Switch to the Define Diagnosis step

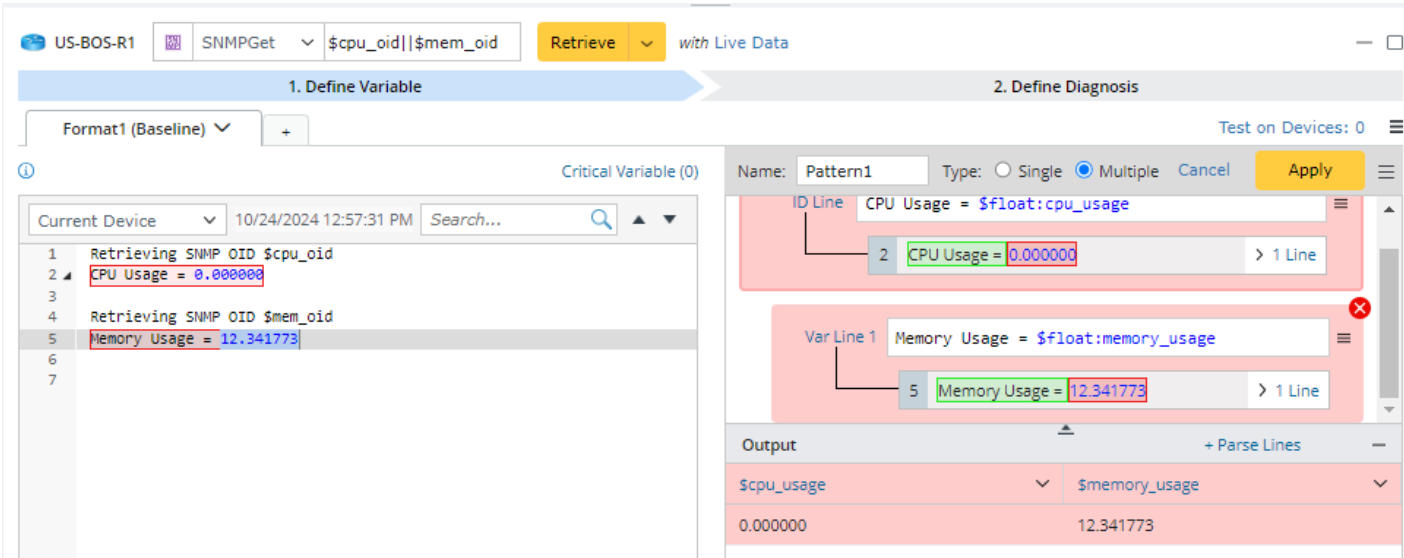[1064, 86]
